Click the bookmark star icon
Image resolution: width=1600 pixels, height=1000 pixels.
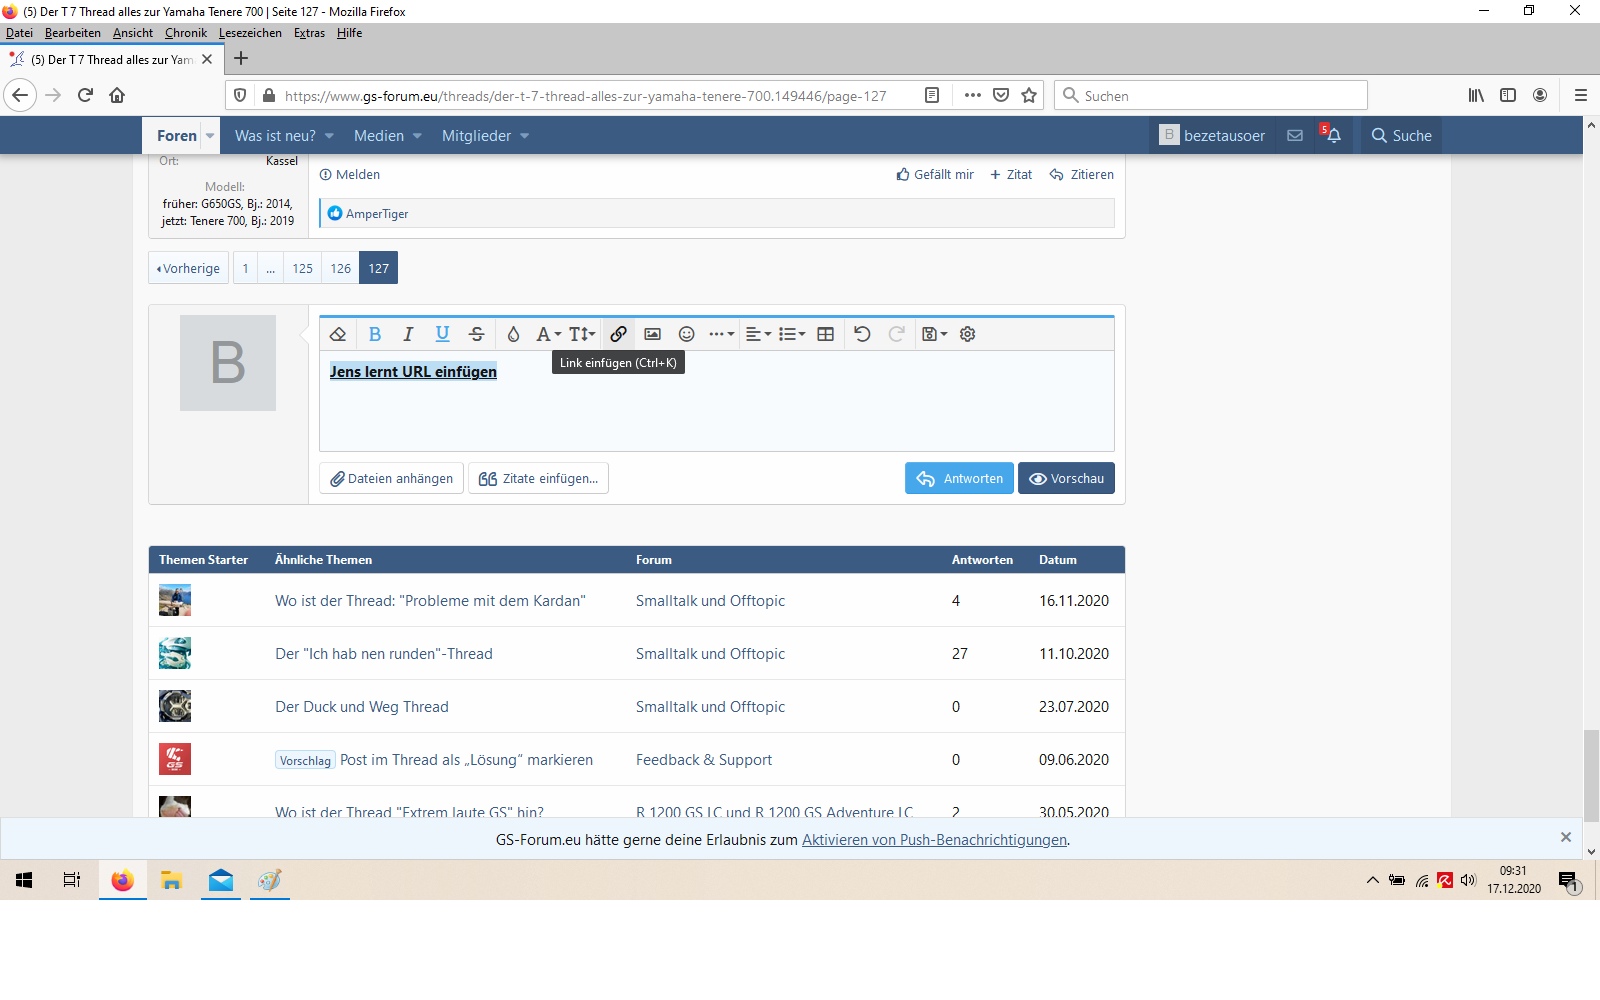(1029, 95)
